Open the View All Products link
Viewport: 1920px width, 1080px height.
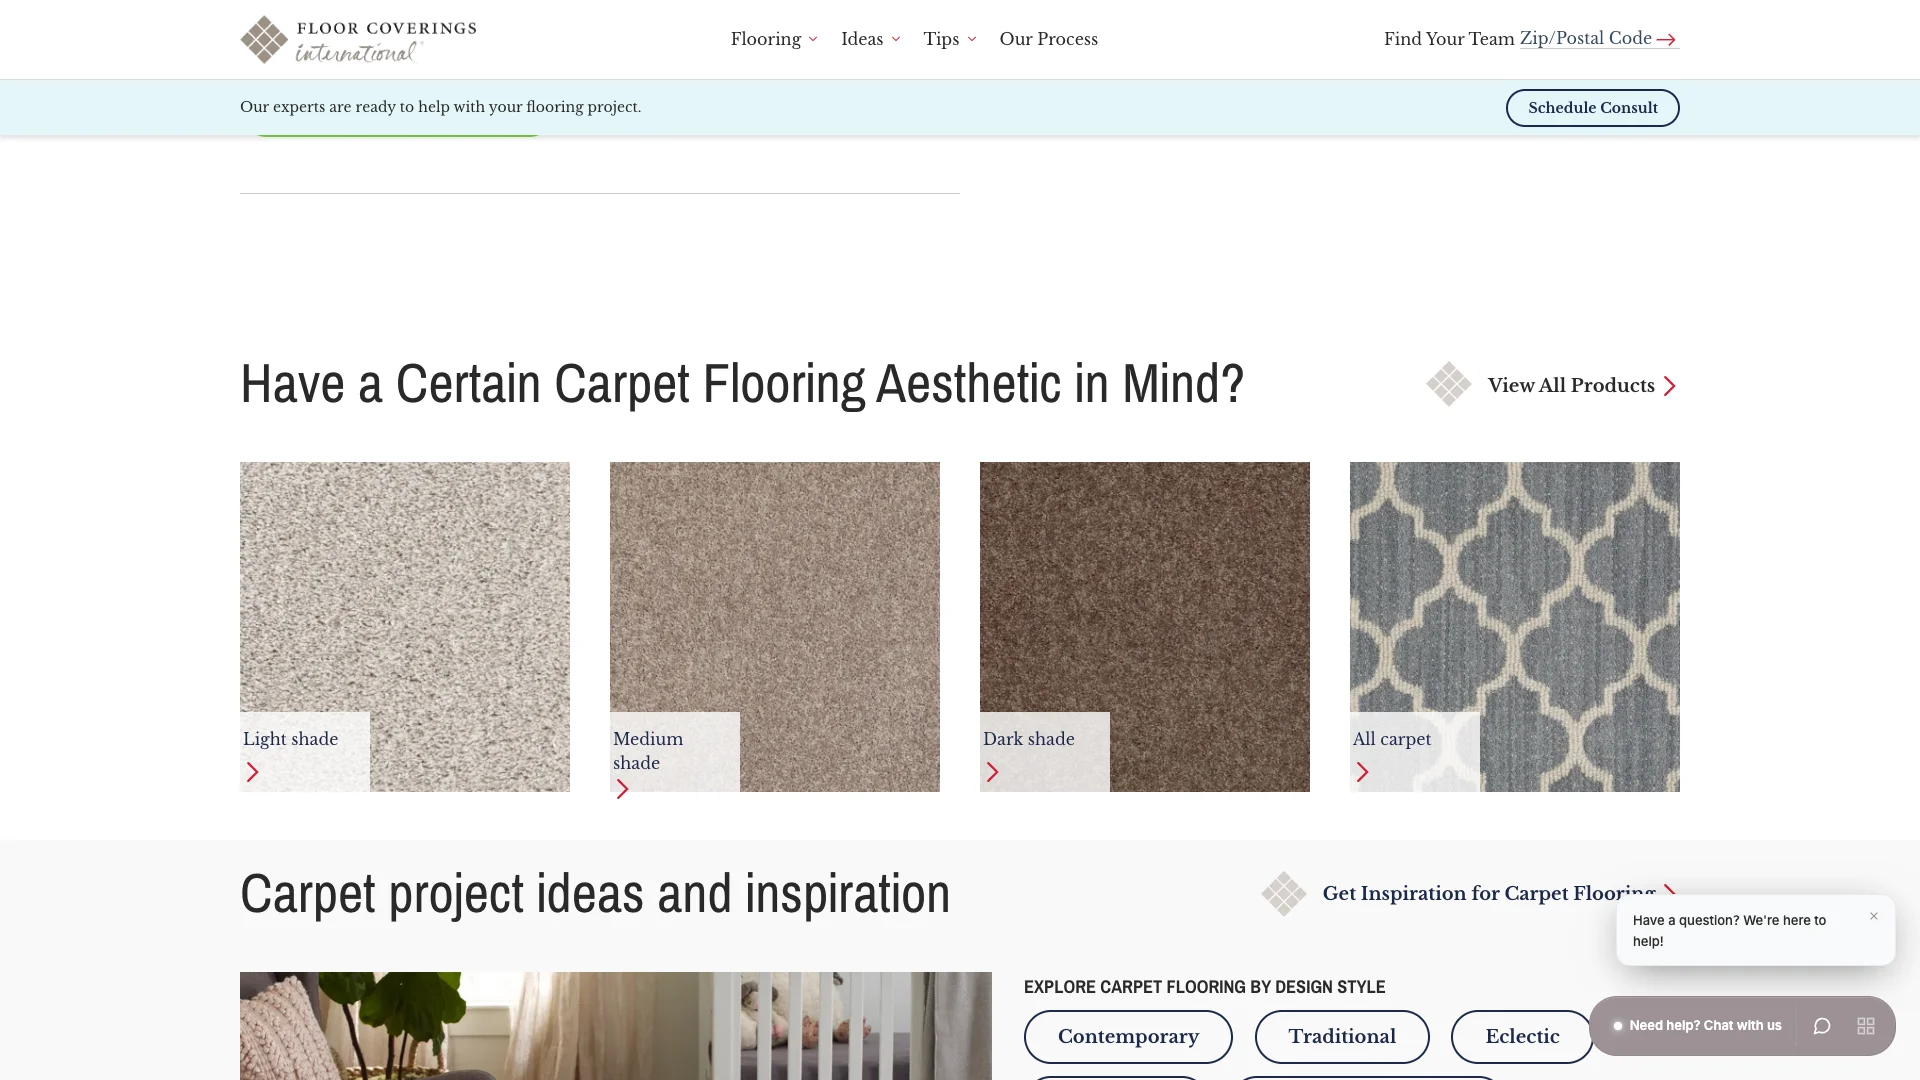[1570, 385]
